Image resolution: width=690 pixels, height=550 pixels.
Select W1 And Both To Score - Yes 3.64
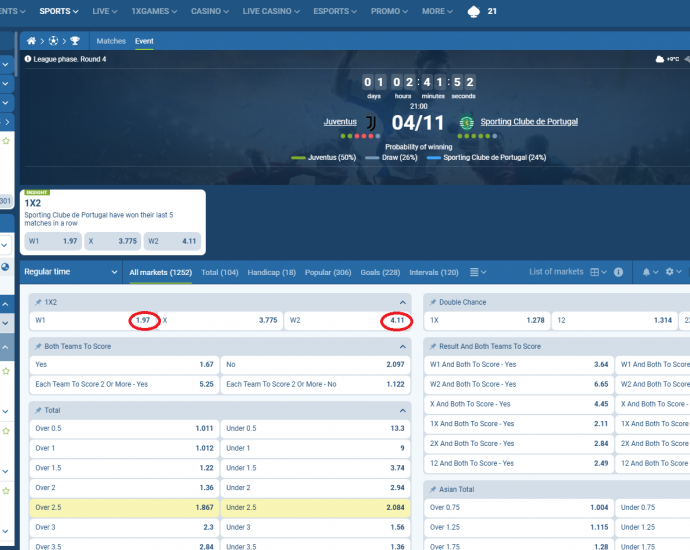519,364
